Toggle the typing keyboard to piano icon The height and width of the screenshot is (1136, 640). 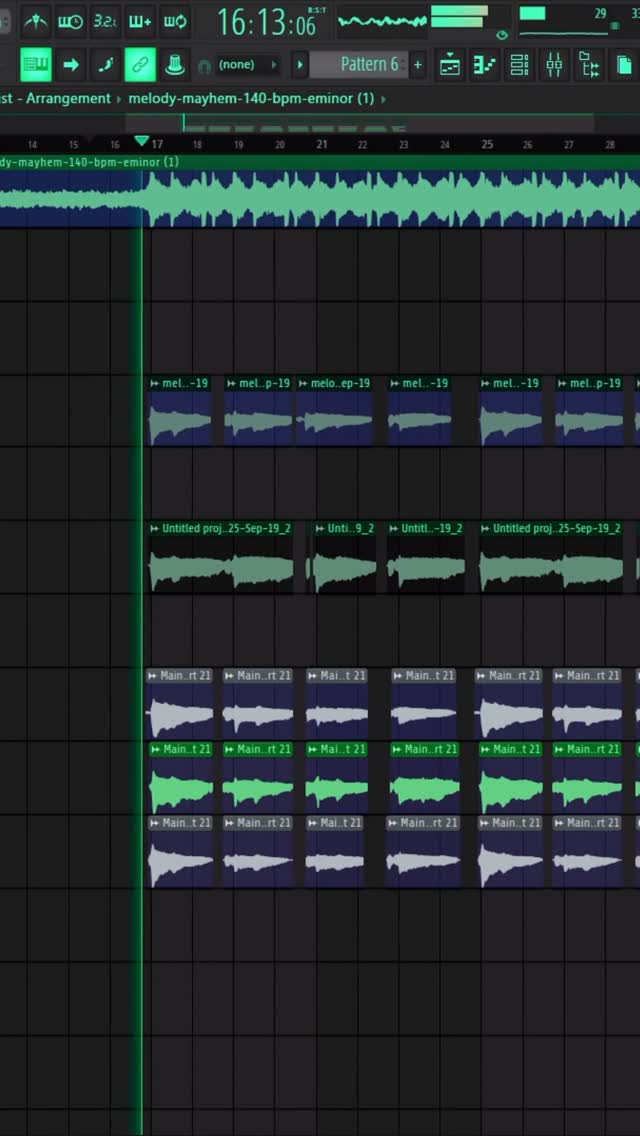(x=36, y=65)
